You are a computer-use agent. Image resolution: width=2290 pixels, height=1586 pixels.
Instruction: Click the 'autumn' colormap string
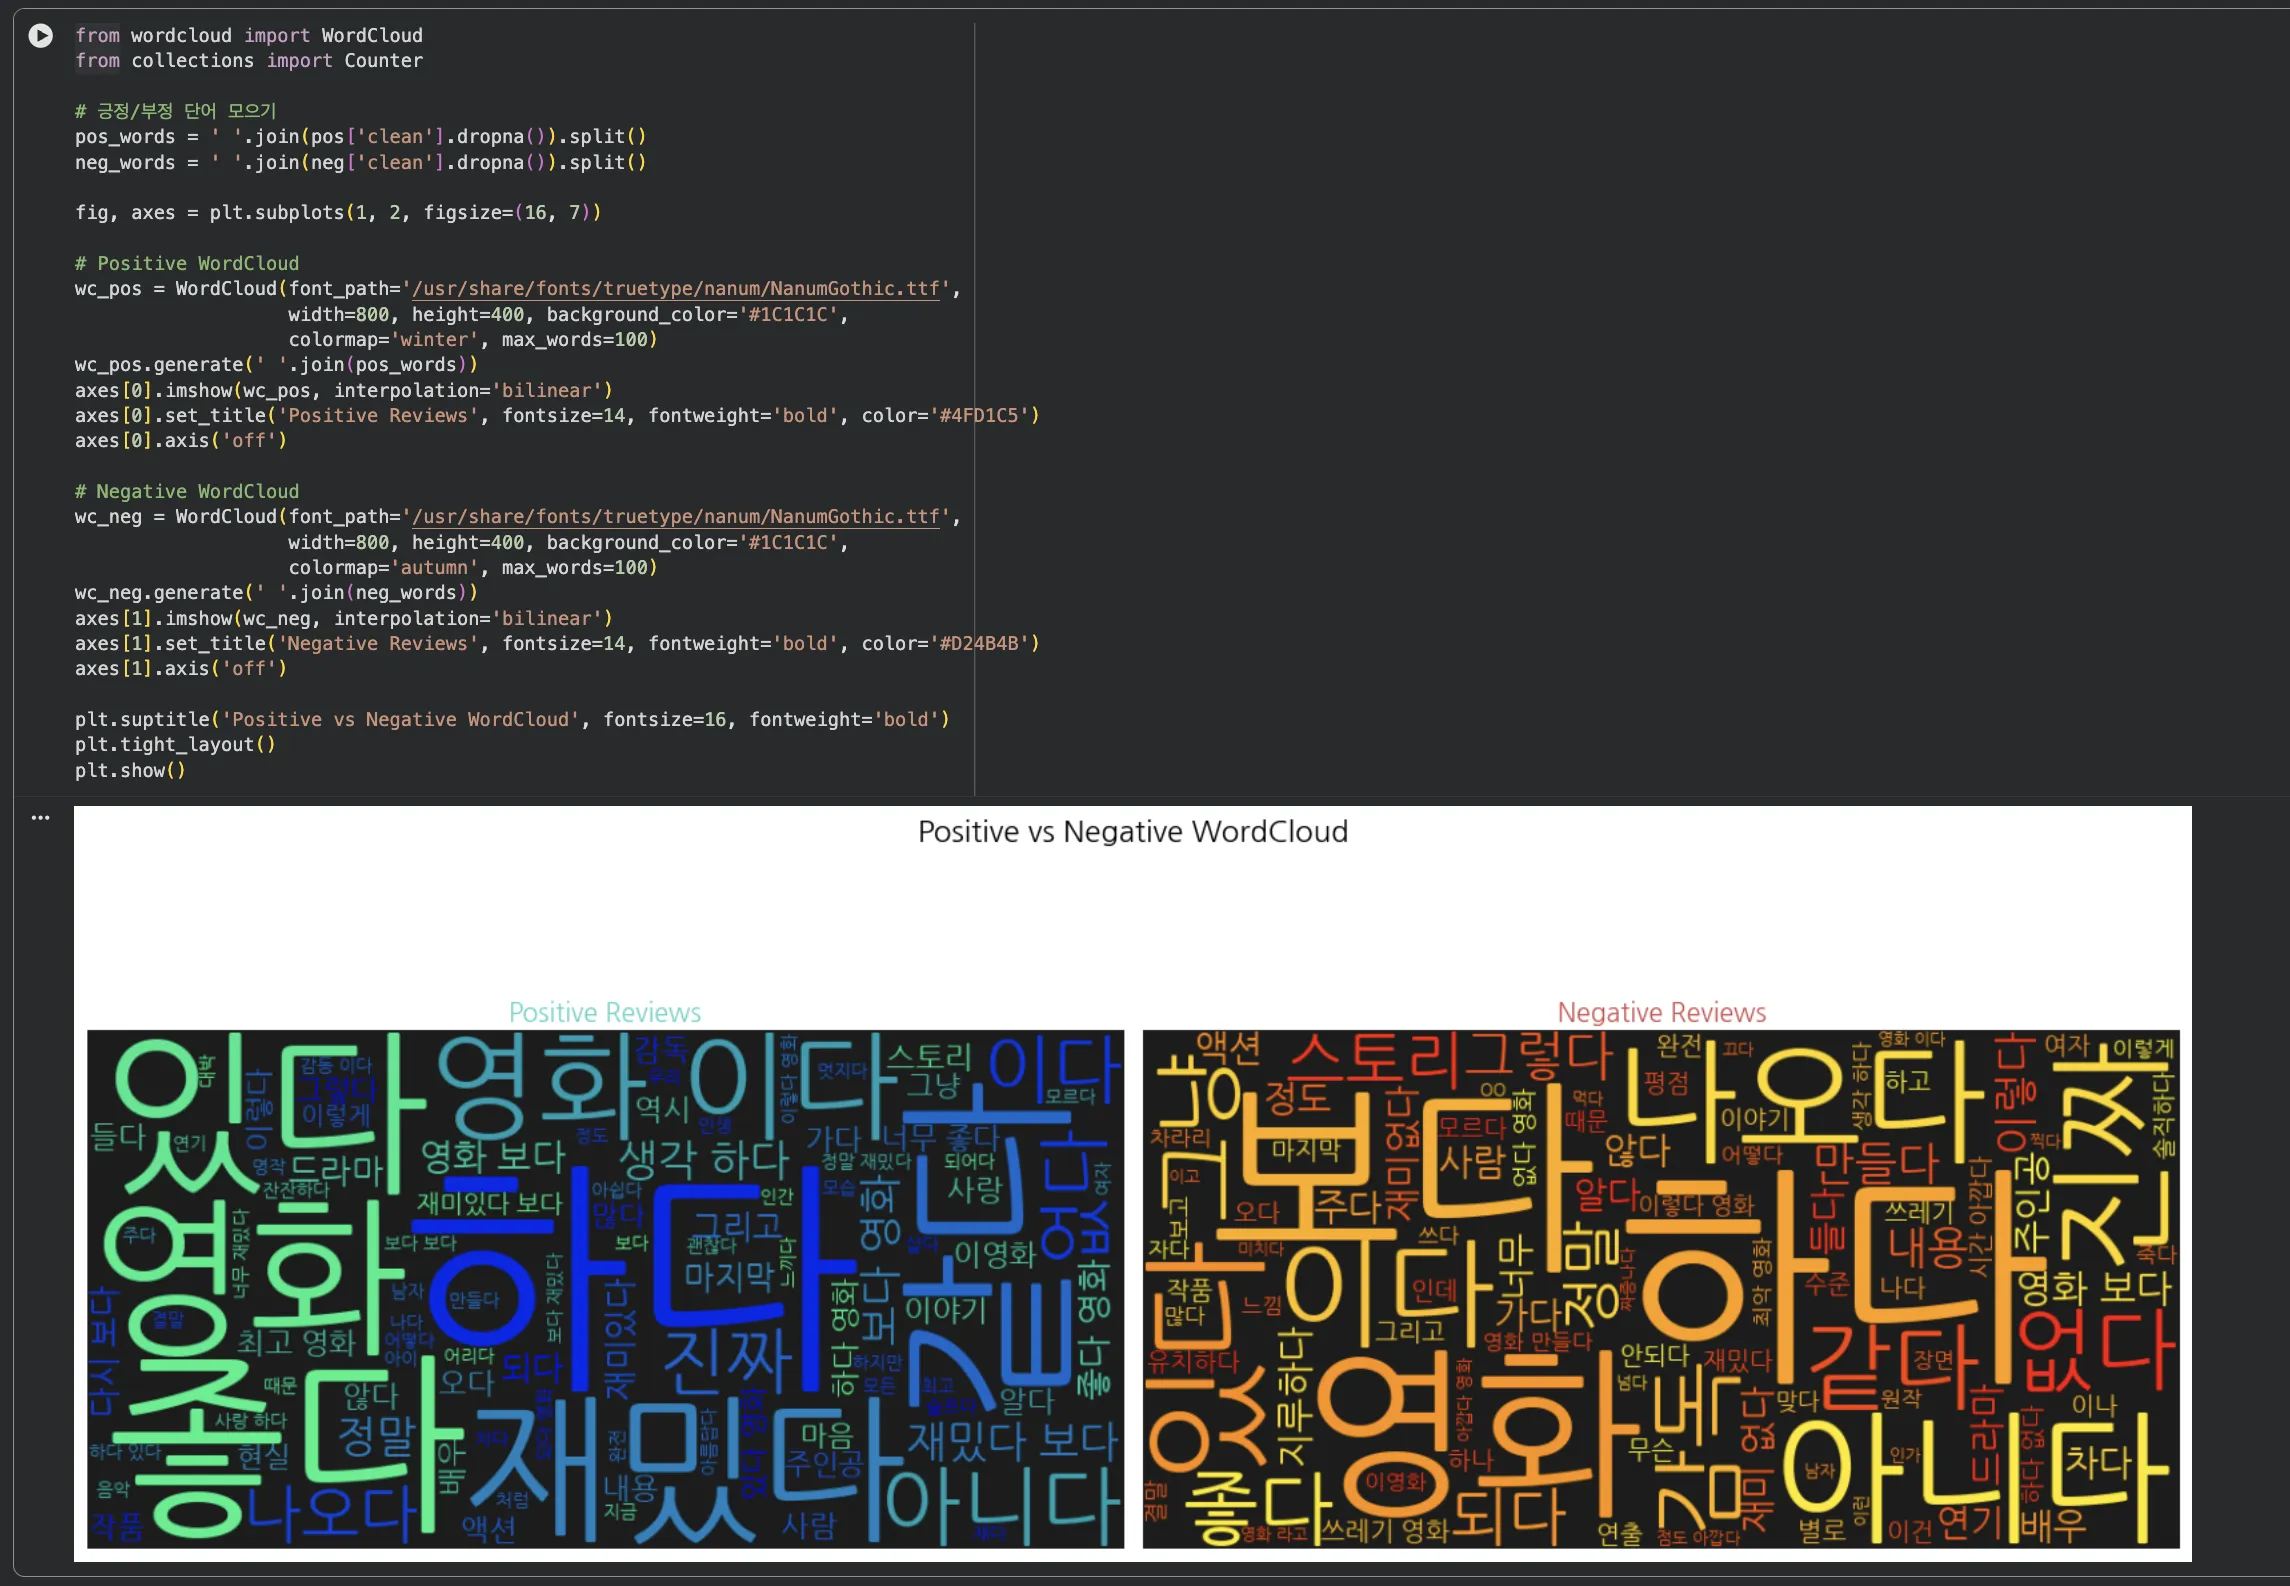coord(433,568)
